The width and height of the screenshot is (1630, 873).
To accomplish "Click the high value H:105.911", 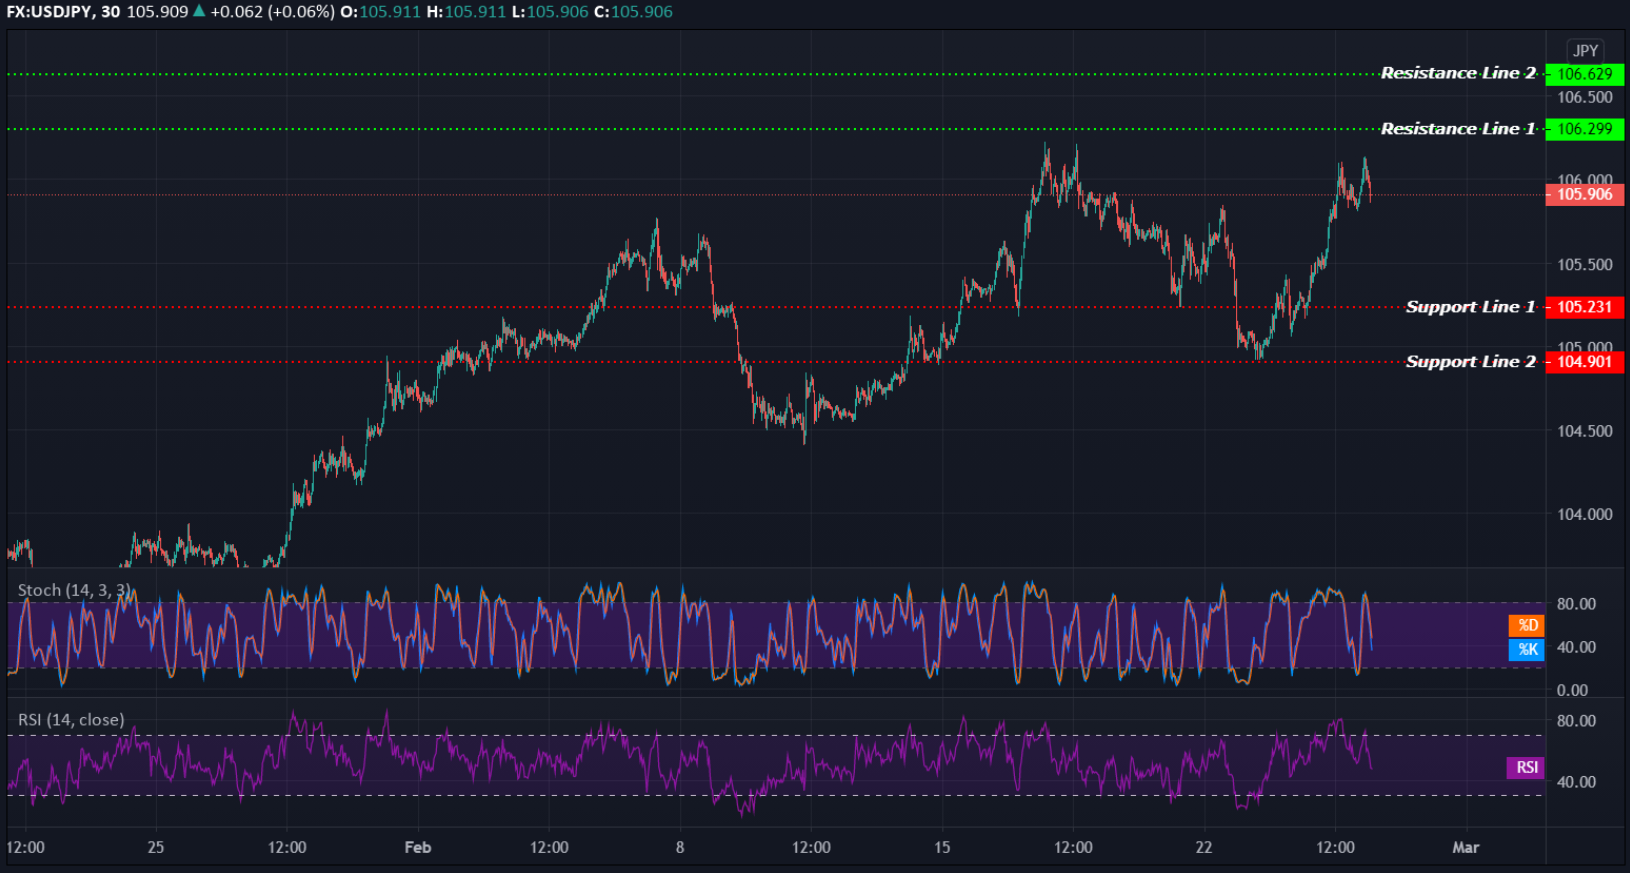I will coord(466,12).
